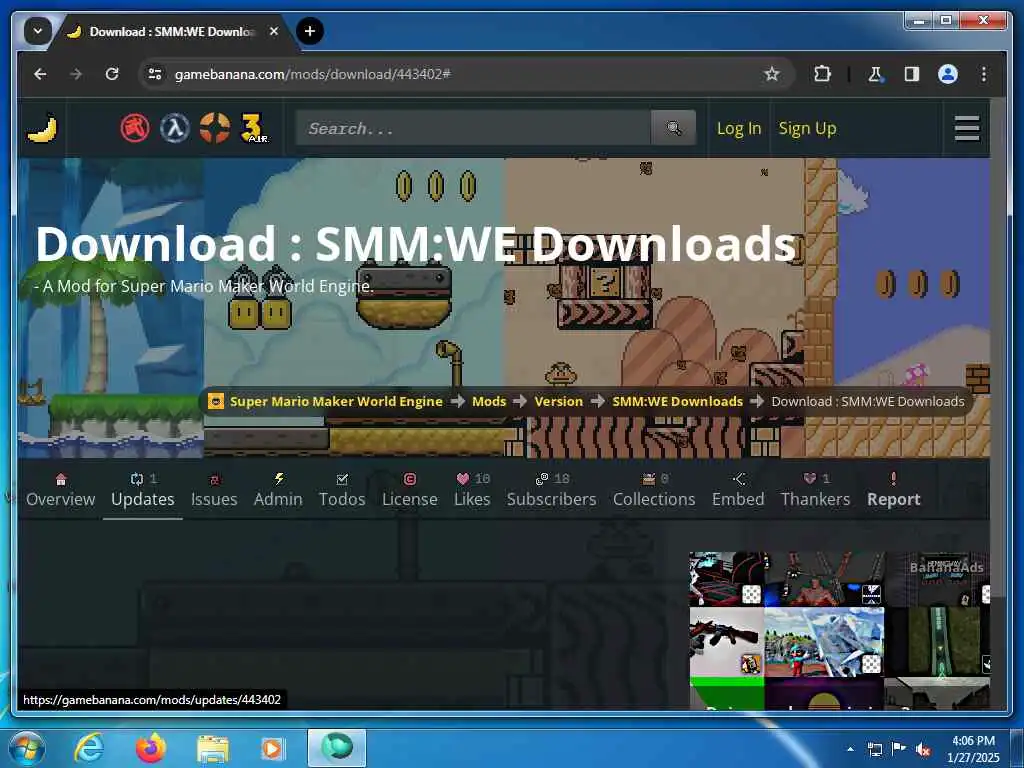Open the Issues tab
This screenshot has height=768, width=1024.
click(214, 490)
